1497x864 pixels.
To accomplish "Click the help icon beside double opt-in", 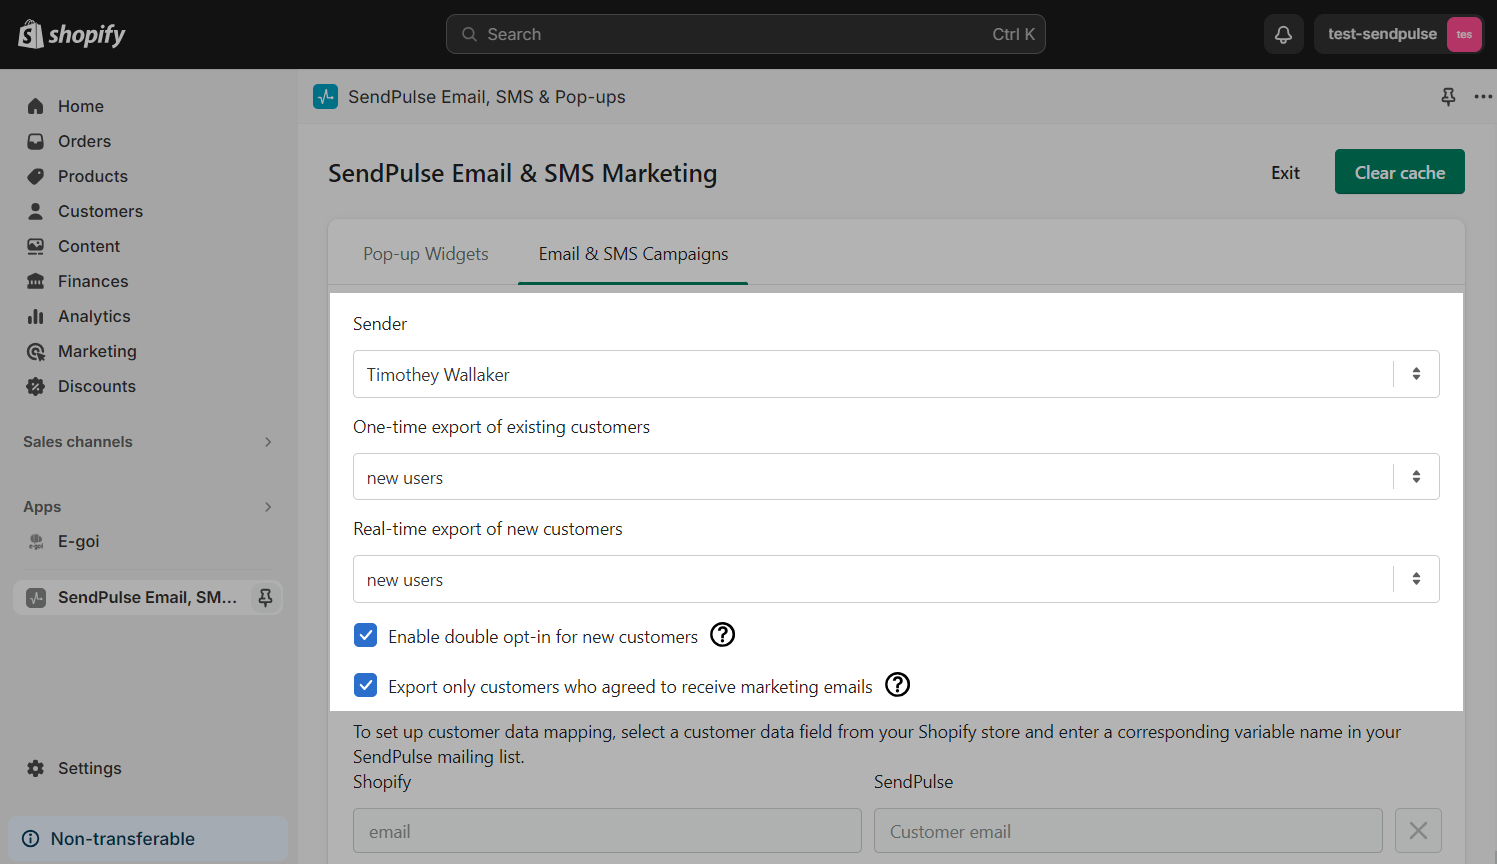I will coord(722,635).
